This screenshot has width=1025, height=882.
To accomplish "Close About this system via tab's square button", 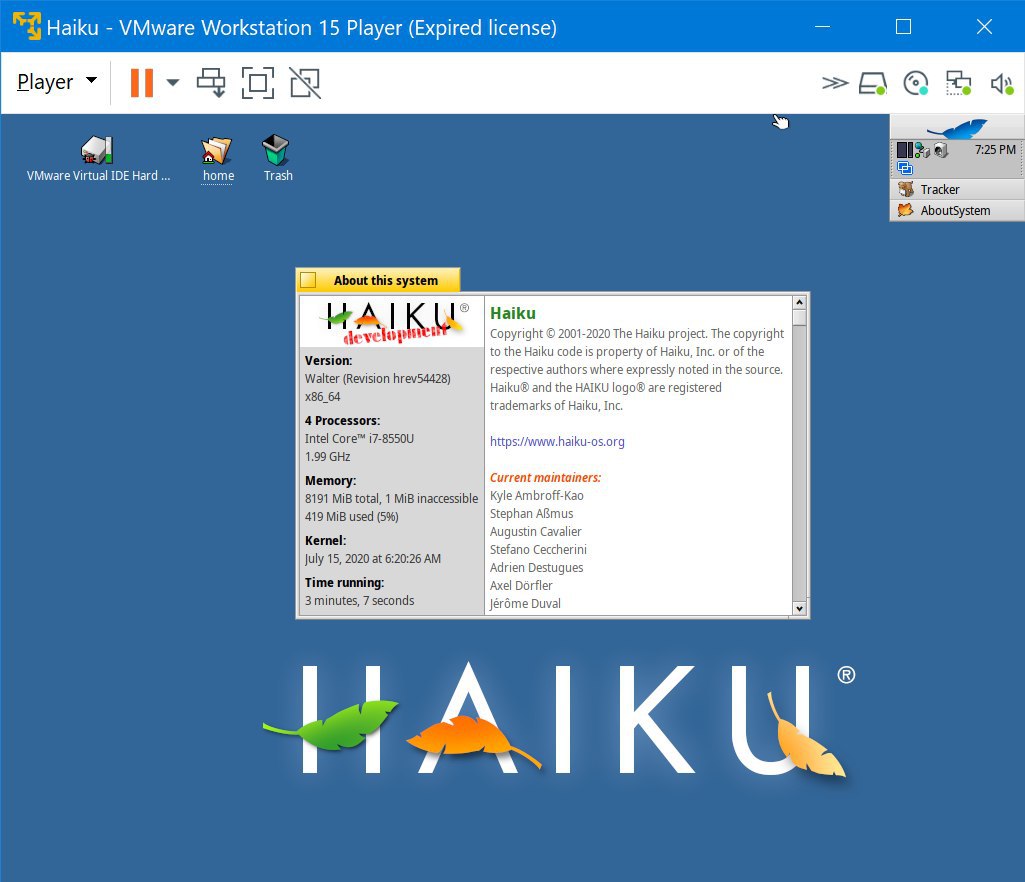I will click(308, 280).
